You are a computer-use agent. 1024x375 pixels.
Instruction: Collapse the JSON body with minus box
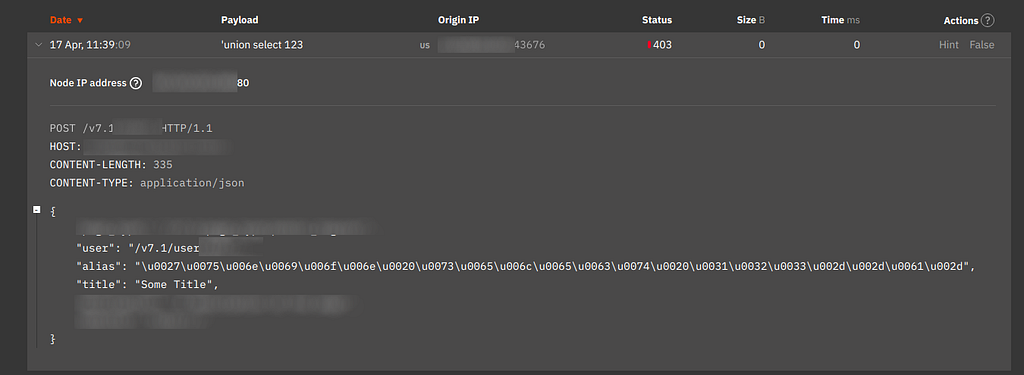click(x=37, y=210)
